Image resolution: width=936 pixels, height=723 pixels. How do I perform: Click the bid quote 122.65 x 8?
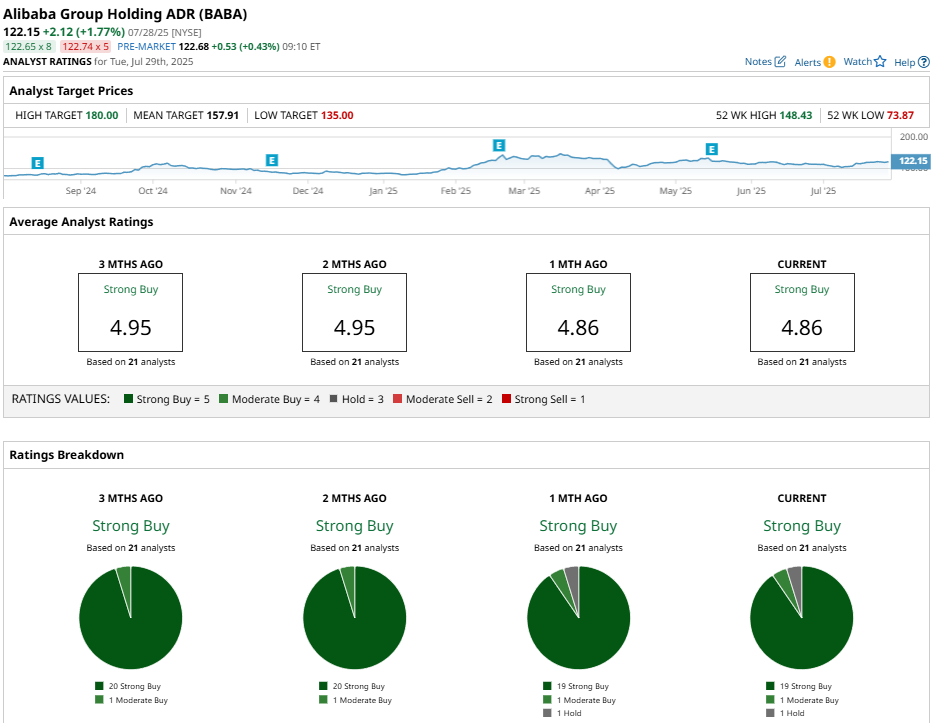coord(29,47)
